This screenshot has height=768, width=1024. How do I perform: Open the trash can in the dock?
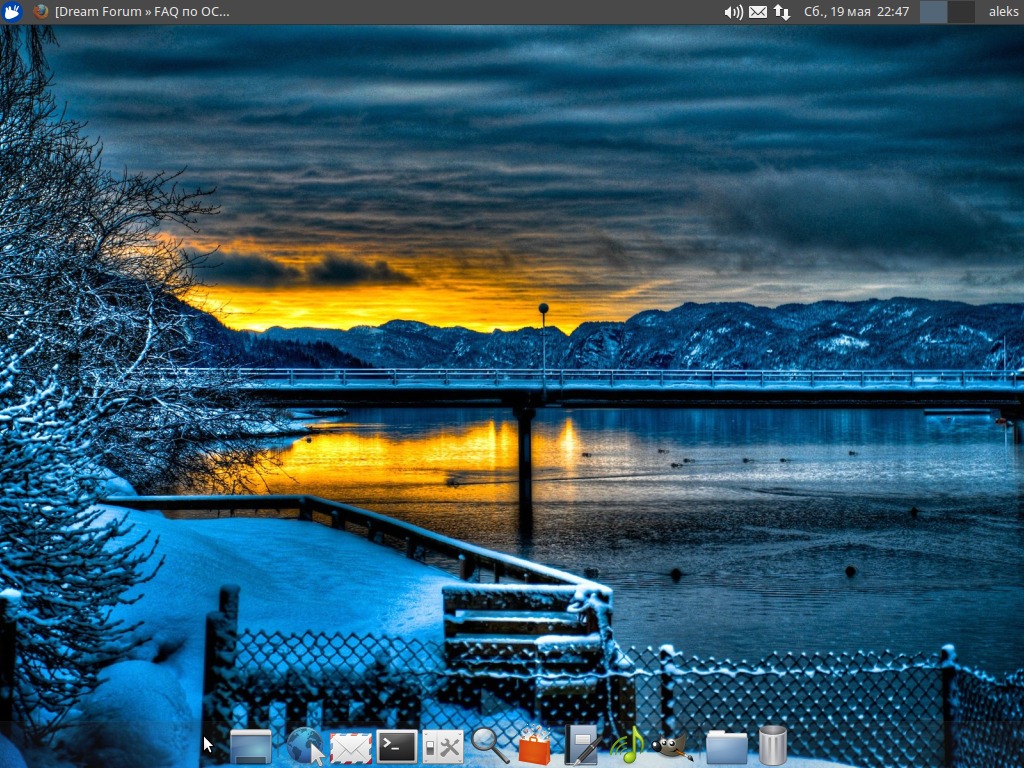(x=773, y=745)
